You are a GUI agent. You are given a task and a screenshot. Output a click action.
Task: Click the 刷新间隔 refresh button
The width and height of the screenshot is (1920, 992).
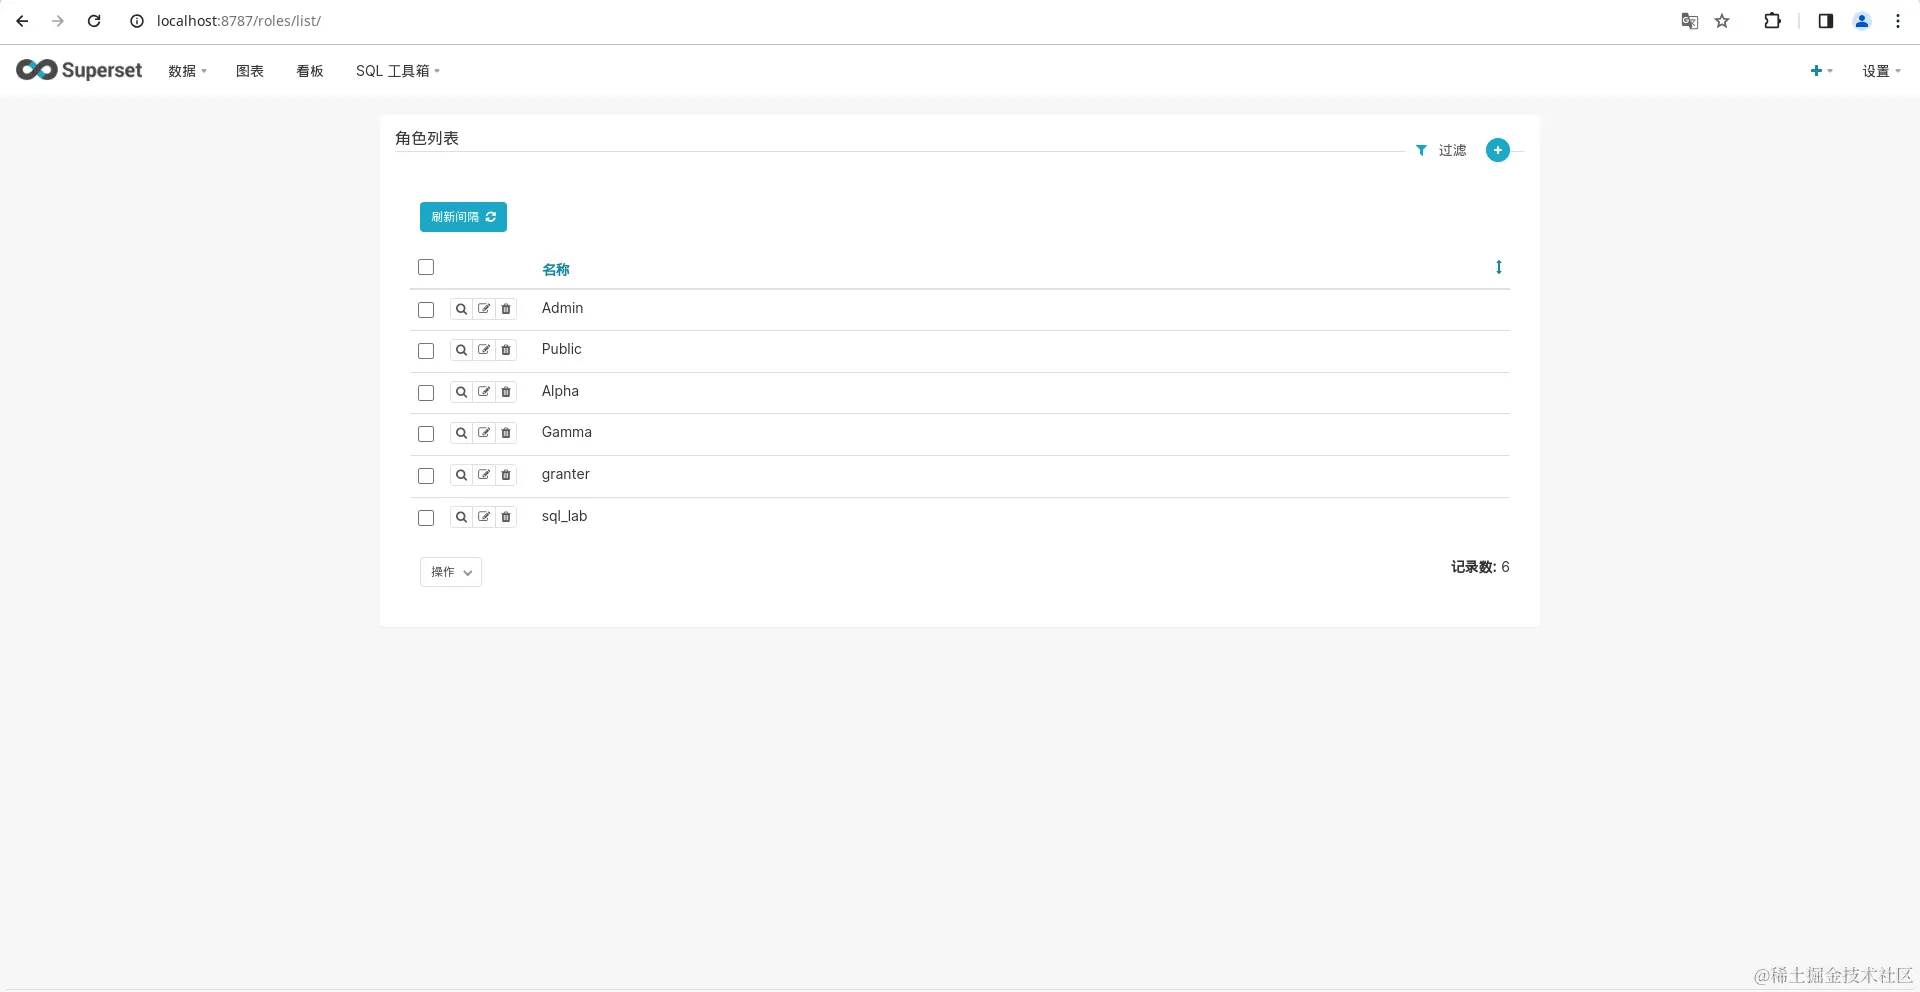(x=463, y=217)
